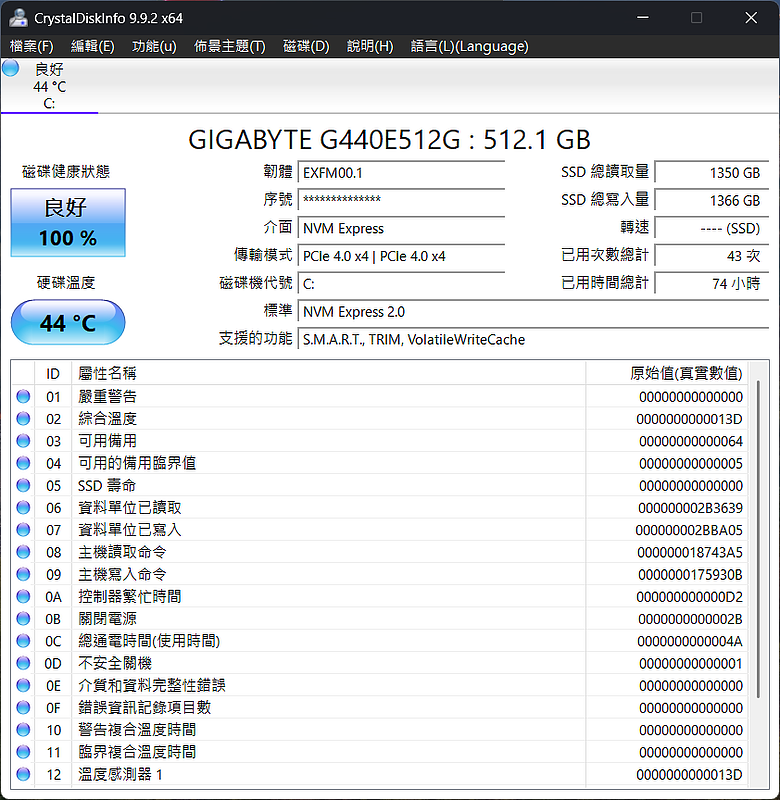Click raw value 000000000004A
Image resolution: width=780 pixels, height=800 pixels.
coord(690,641)
